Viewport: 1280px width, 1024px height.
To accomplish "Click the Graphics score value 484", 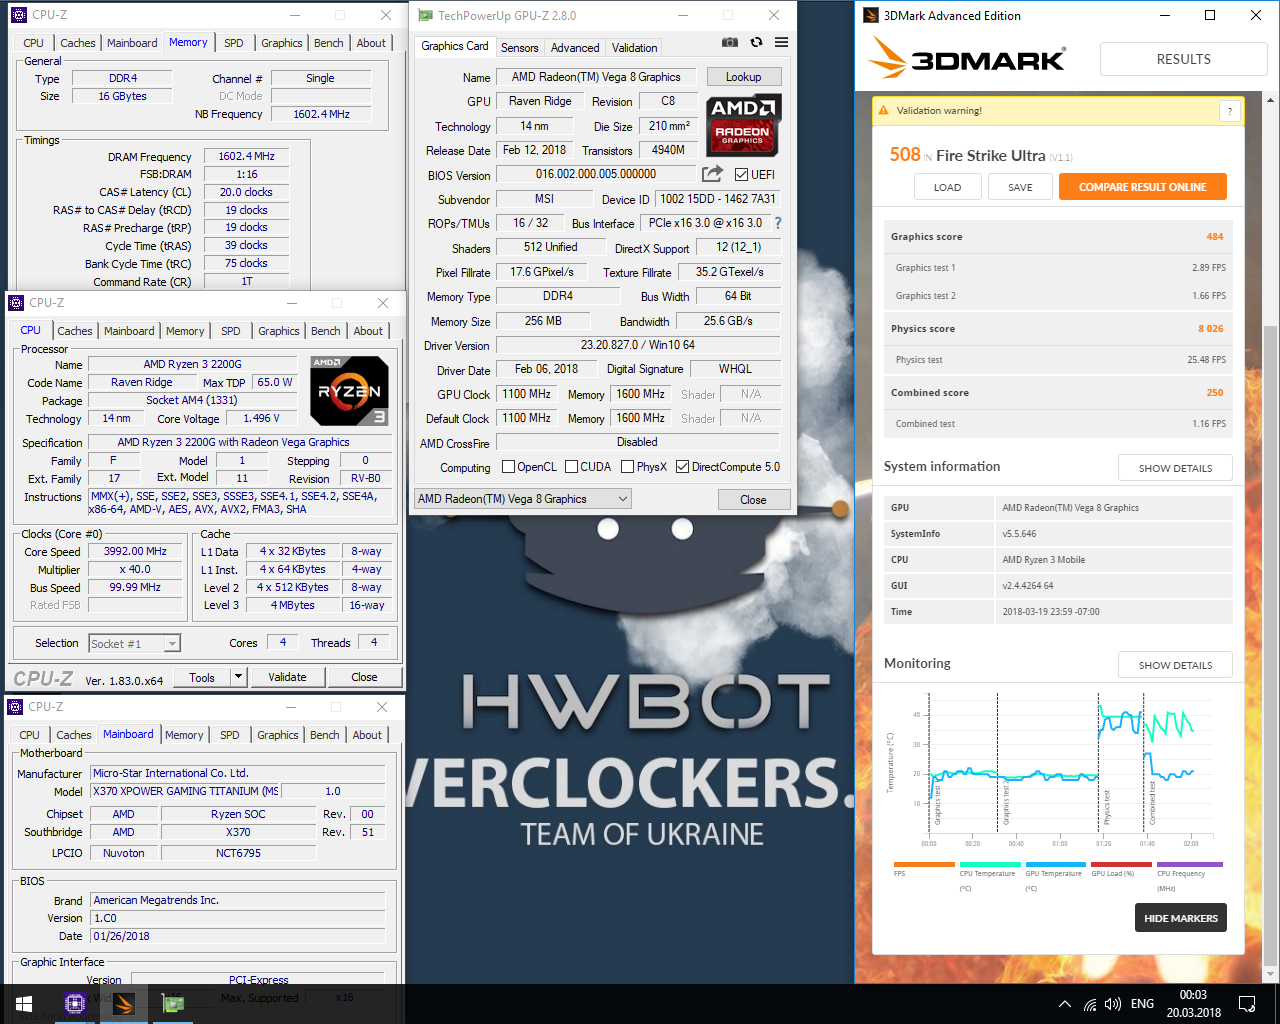I will tap(1214, 237).
